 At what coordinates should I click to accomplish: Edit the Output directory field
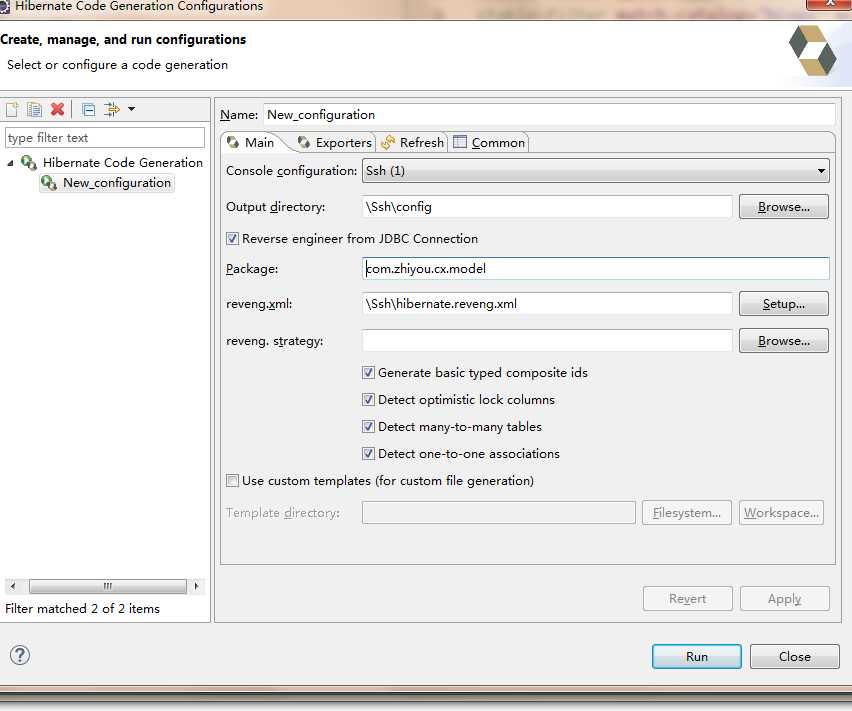(547, 207)
